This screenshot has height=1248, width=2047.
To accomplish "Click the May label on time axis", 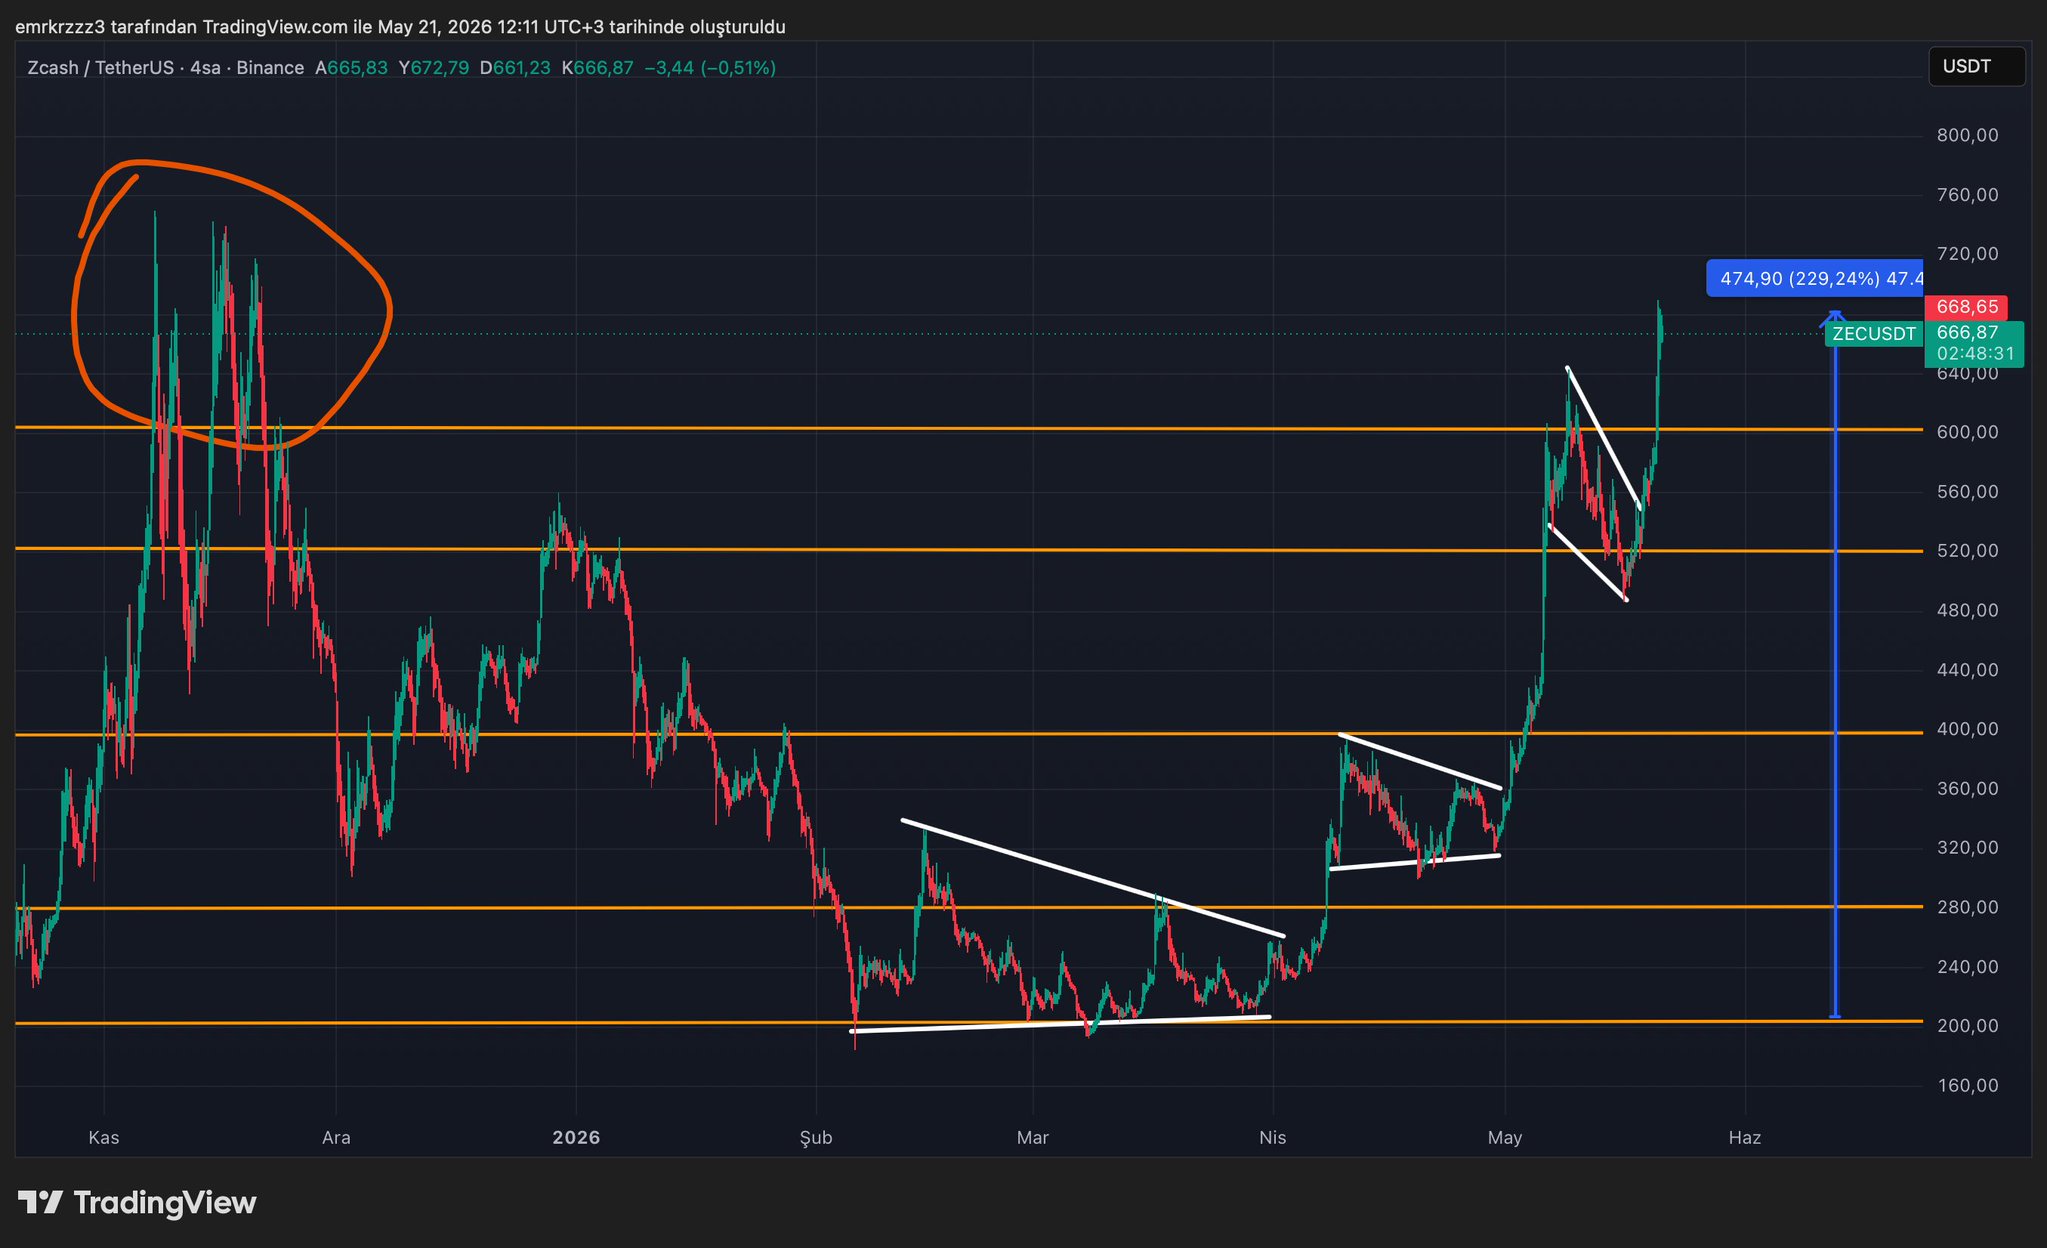I will tap(1504, 1137).
